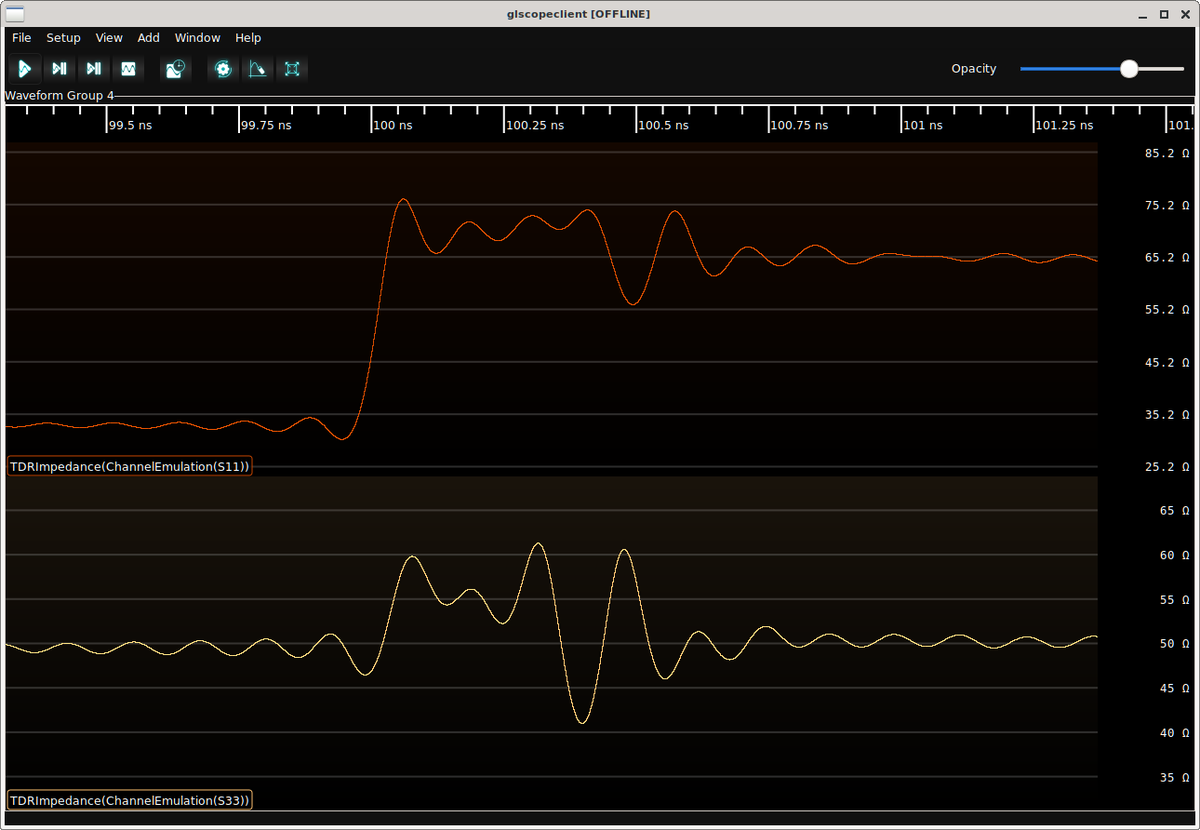Open the waveform history clock icon
Screen dimensions: 1200x830
click(x=175, y=69)
